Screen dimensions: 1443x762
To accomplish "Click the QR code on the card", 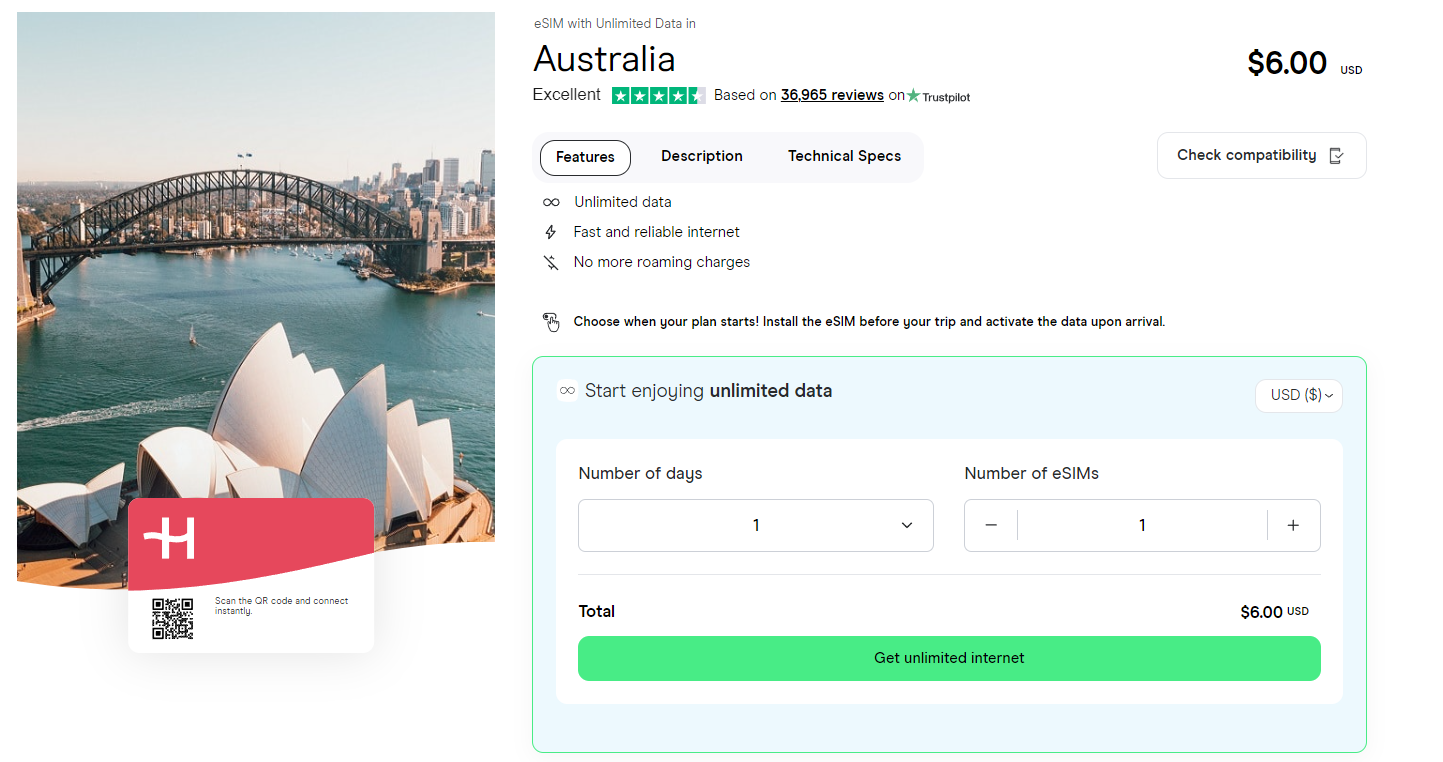I will tap(172, 618).
